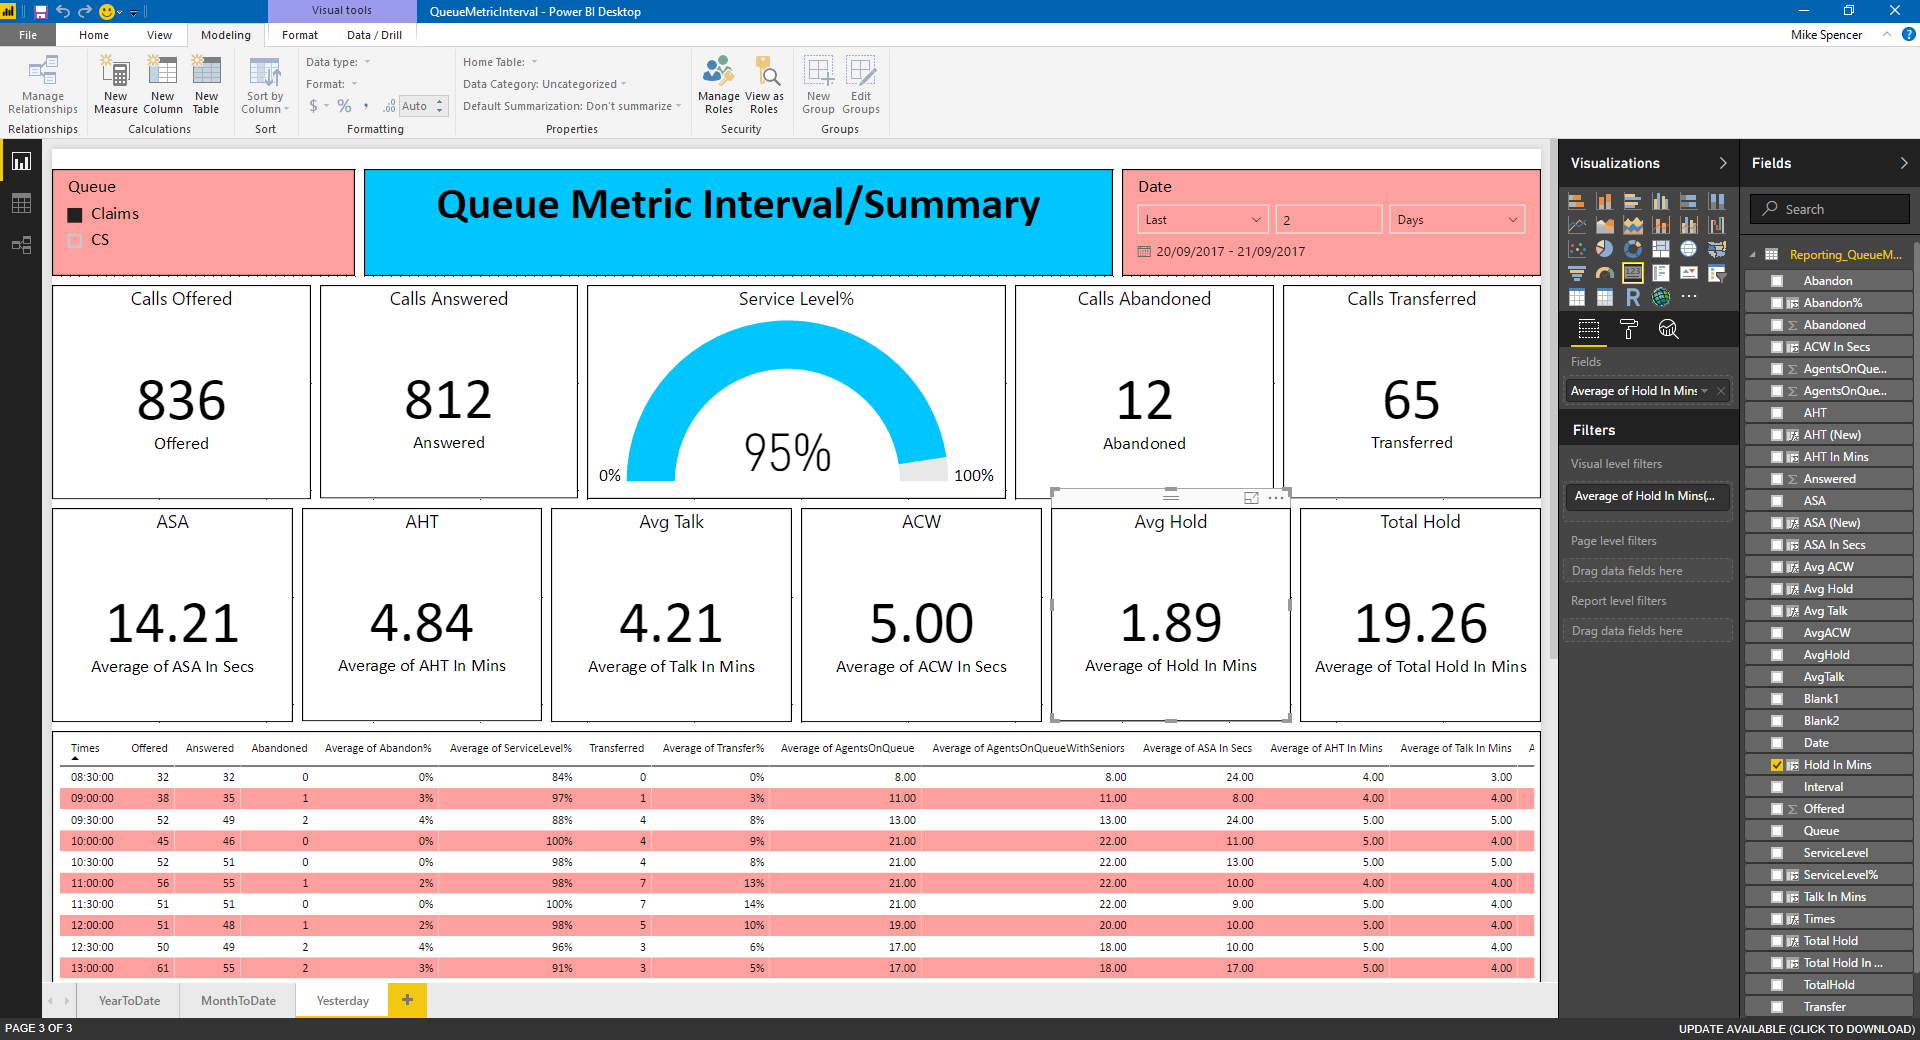This screenshot has height=1040, width=1920.
Task: Click the Undo arrow in title bar
Action: 63,11
